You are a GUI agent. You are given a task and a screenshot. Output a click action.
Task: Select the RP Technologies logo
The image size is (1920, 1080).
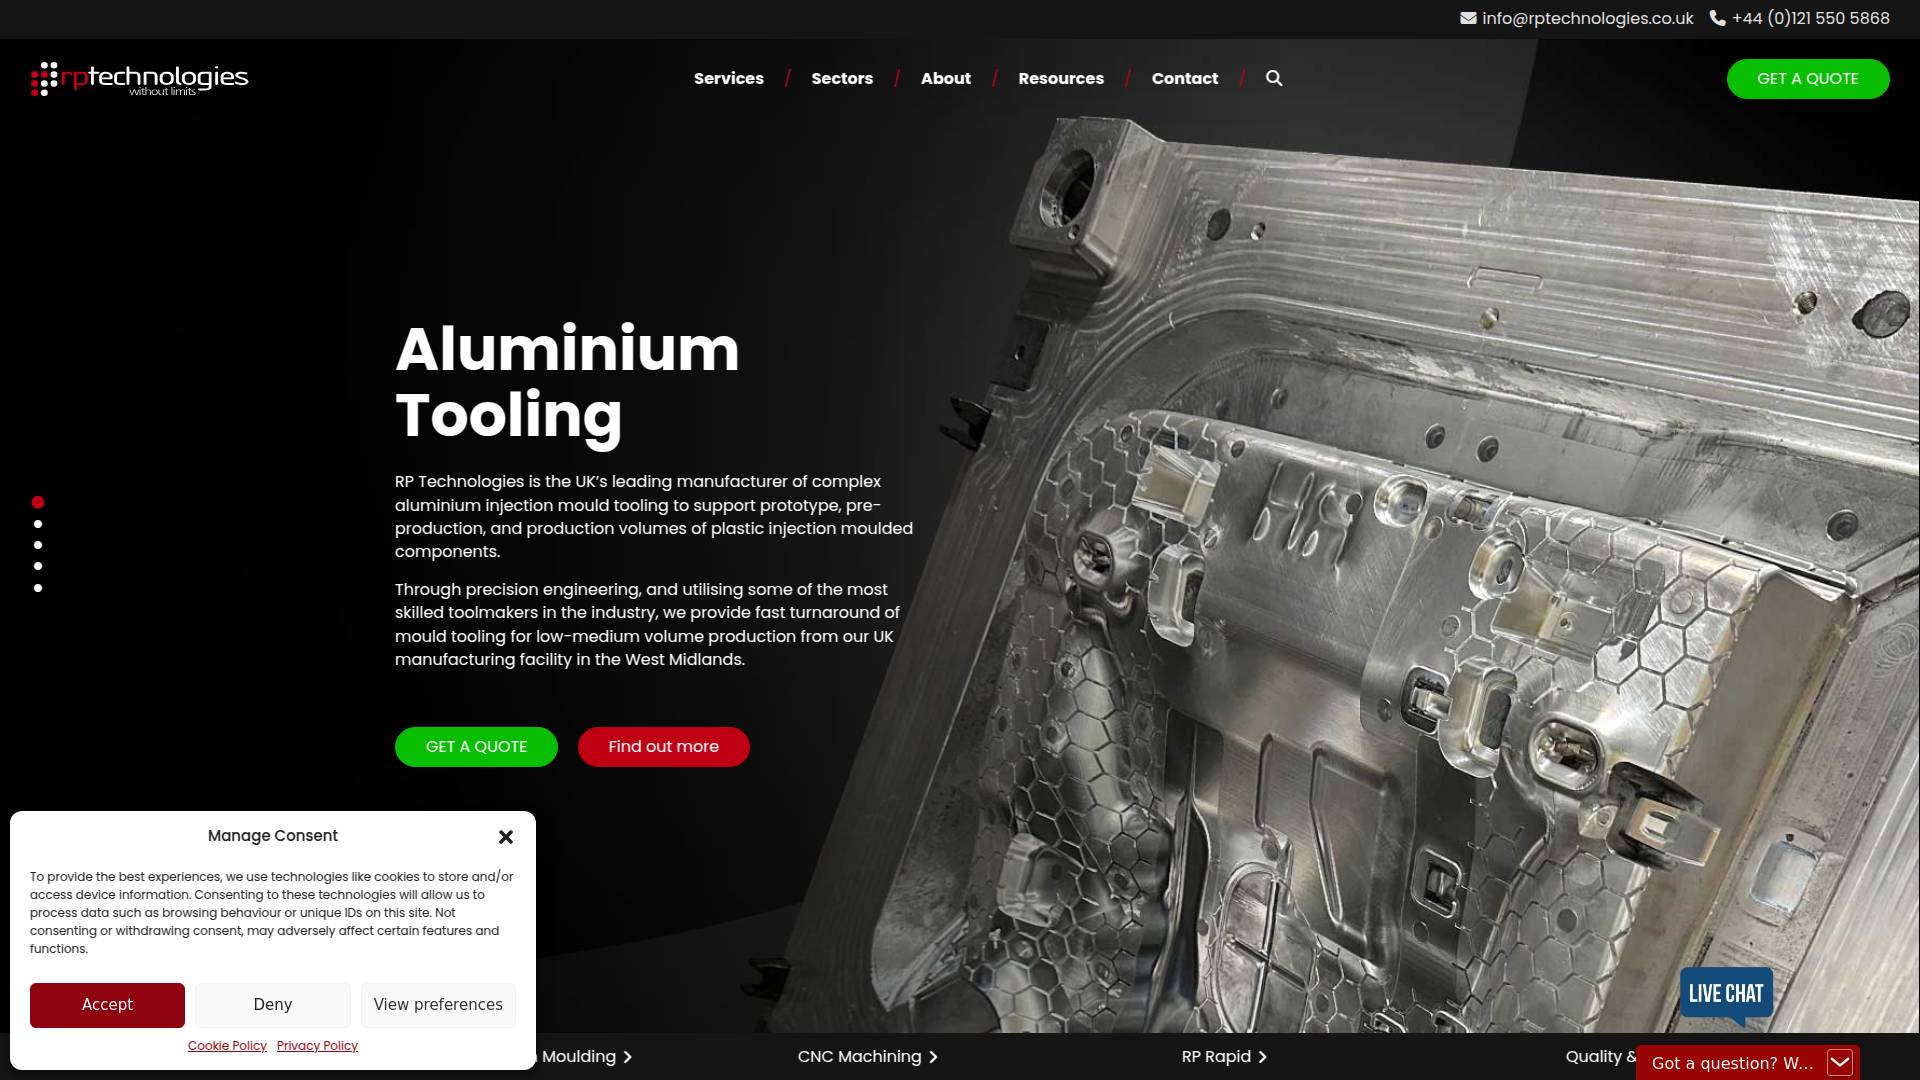coord(140,78)
